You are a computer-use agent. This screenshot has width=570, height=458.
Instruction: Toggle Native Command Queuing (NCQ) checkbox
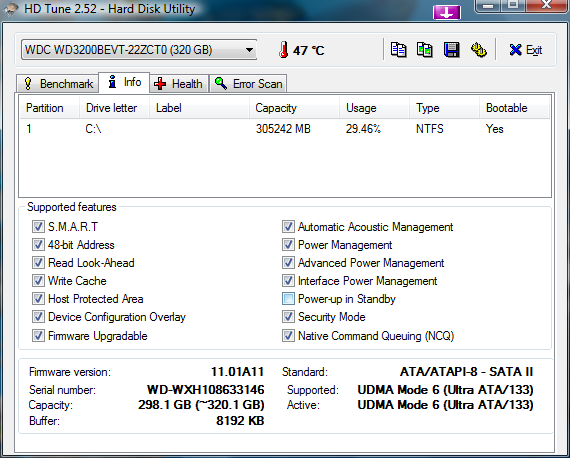coord(288,336)
